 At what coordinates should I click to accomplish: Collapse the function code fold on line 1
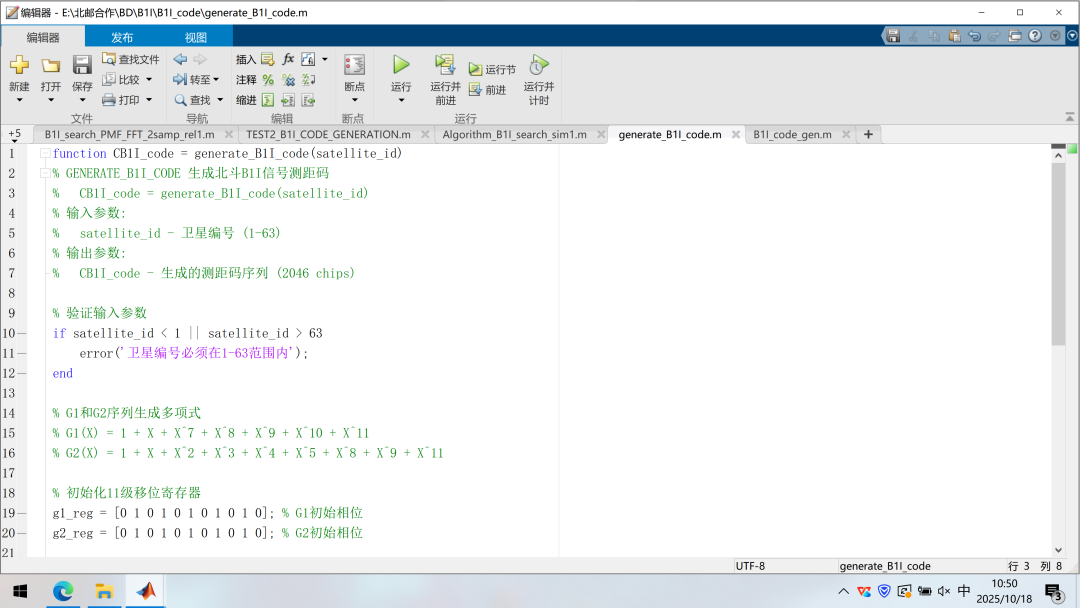click(x=45, y=154)
